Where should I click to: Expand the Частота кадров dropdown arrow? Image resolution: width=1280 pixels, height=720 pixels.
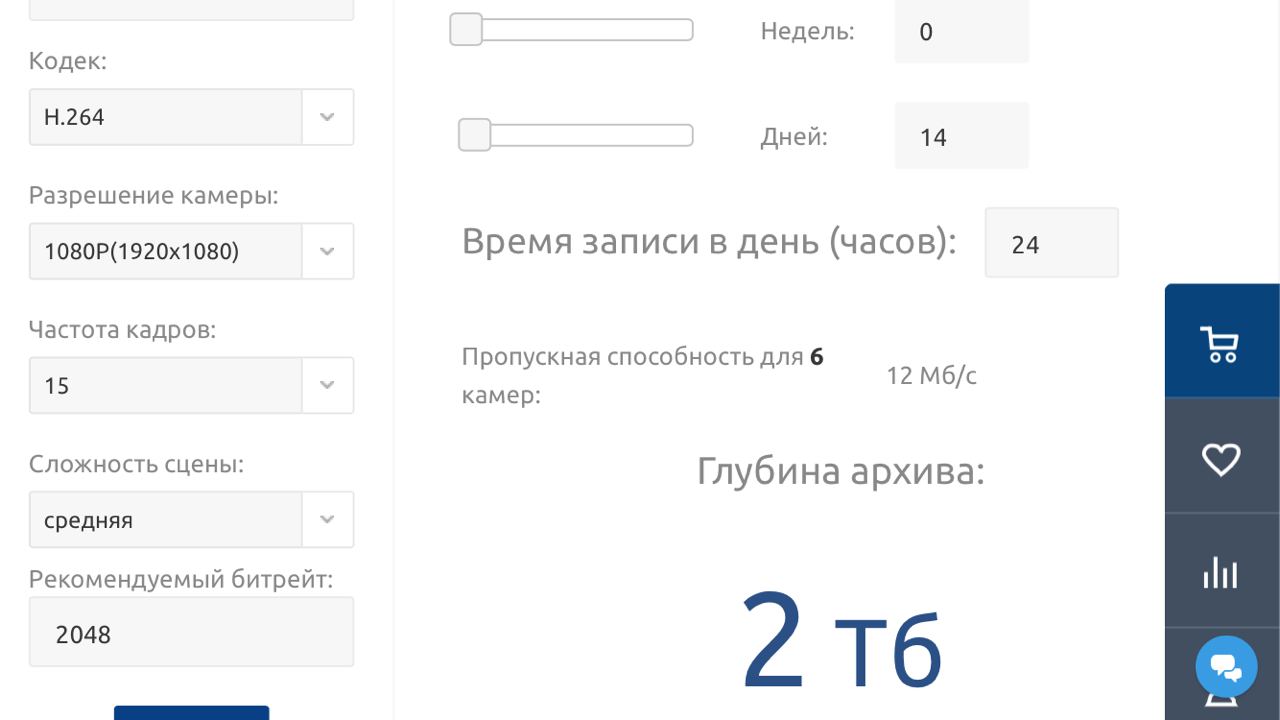tap(327, 385)
